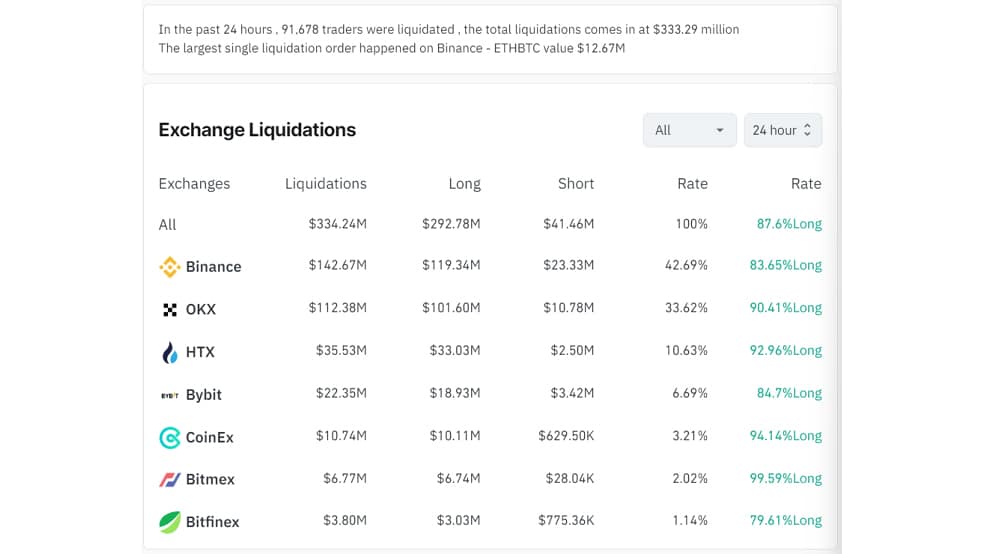Screen dimensions: 984x554
Task: Open the Binance exchange name link
Action: [213, 267]
